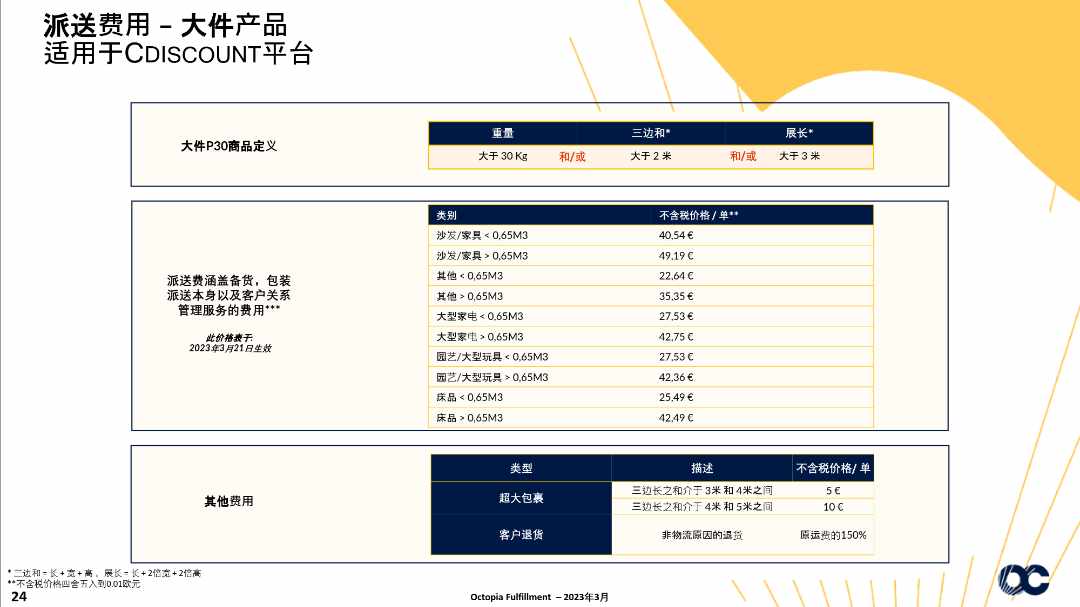The height and width of the screenshot is (607, 1080).
Task: Click the description 非物流原因的退货
Action: click(x=702, y=535)
